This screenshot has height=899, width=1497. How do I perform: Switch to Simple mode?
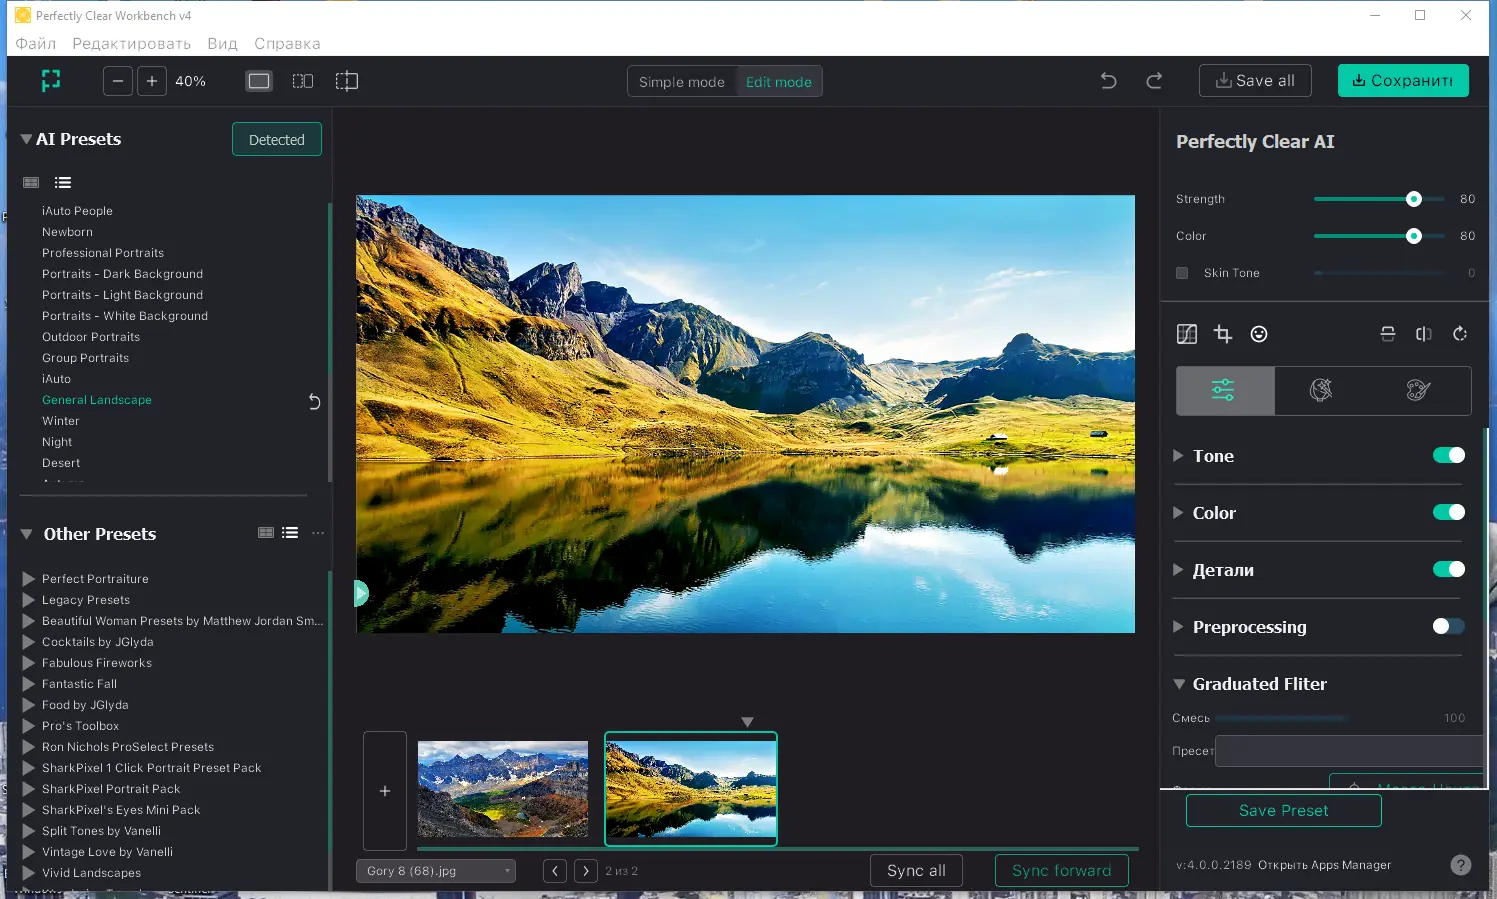coord(682,82)
